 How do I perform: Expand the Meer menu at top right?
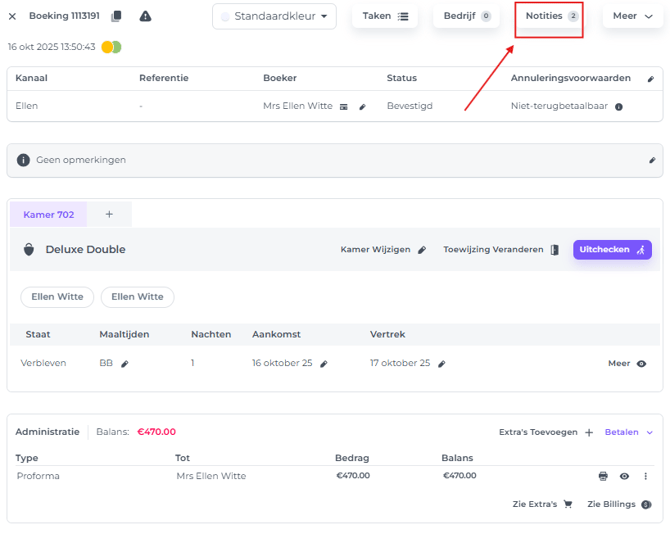632,16
